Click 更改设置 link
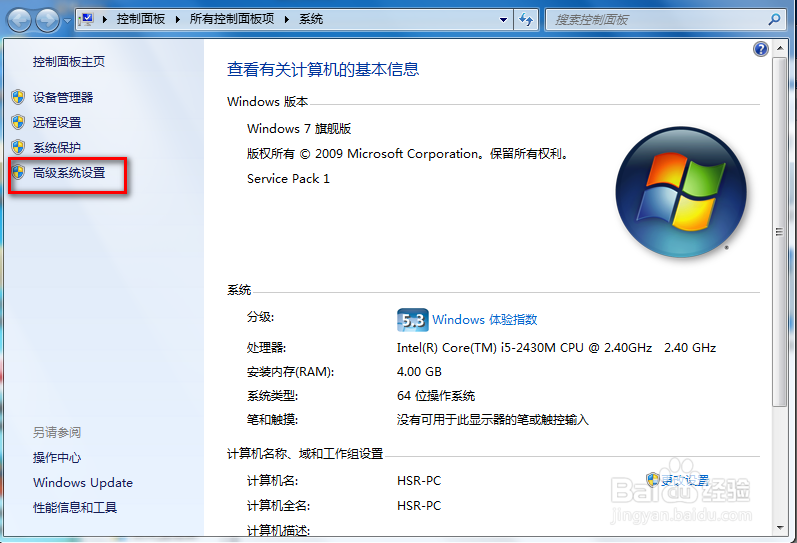The image size is (797, 543). [x=684, y=480]
